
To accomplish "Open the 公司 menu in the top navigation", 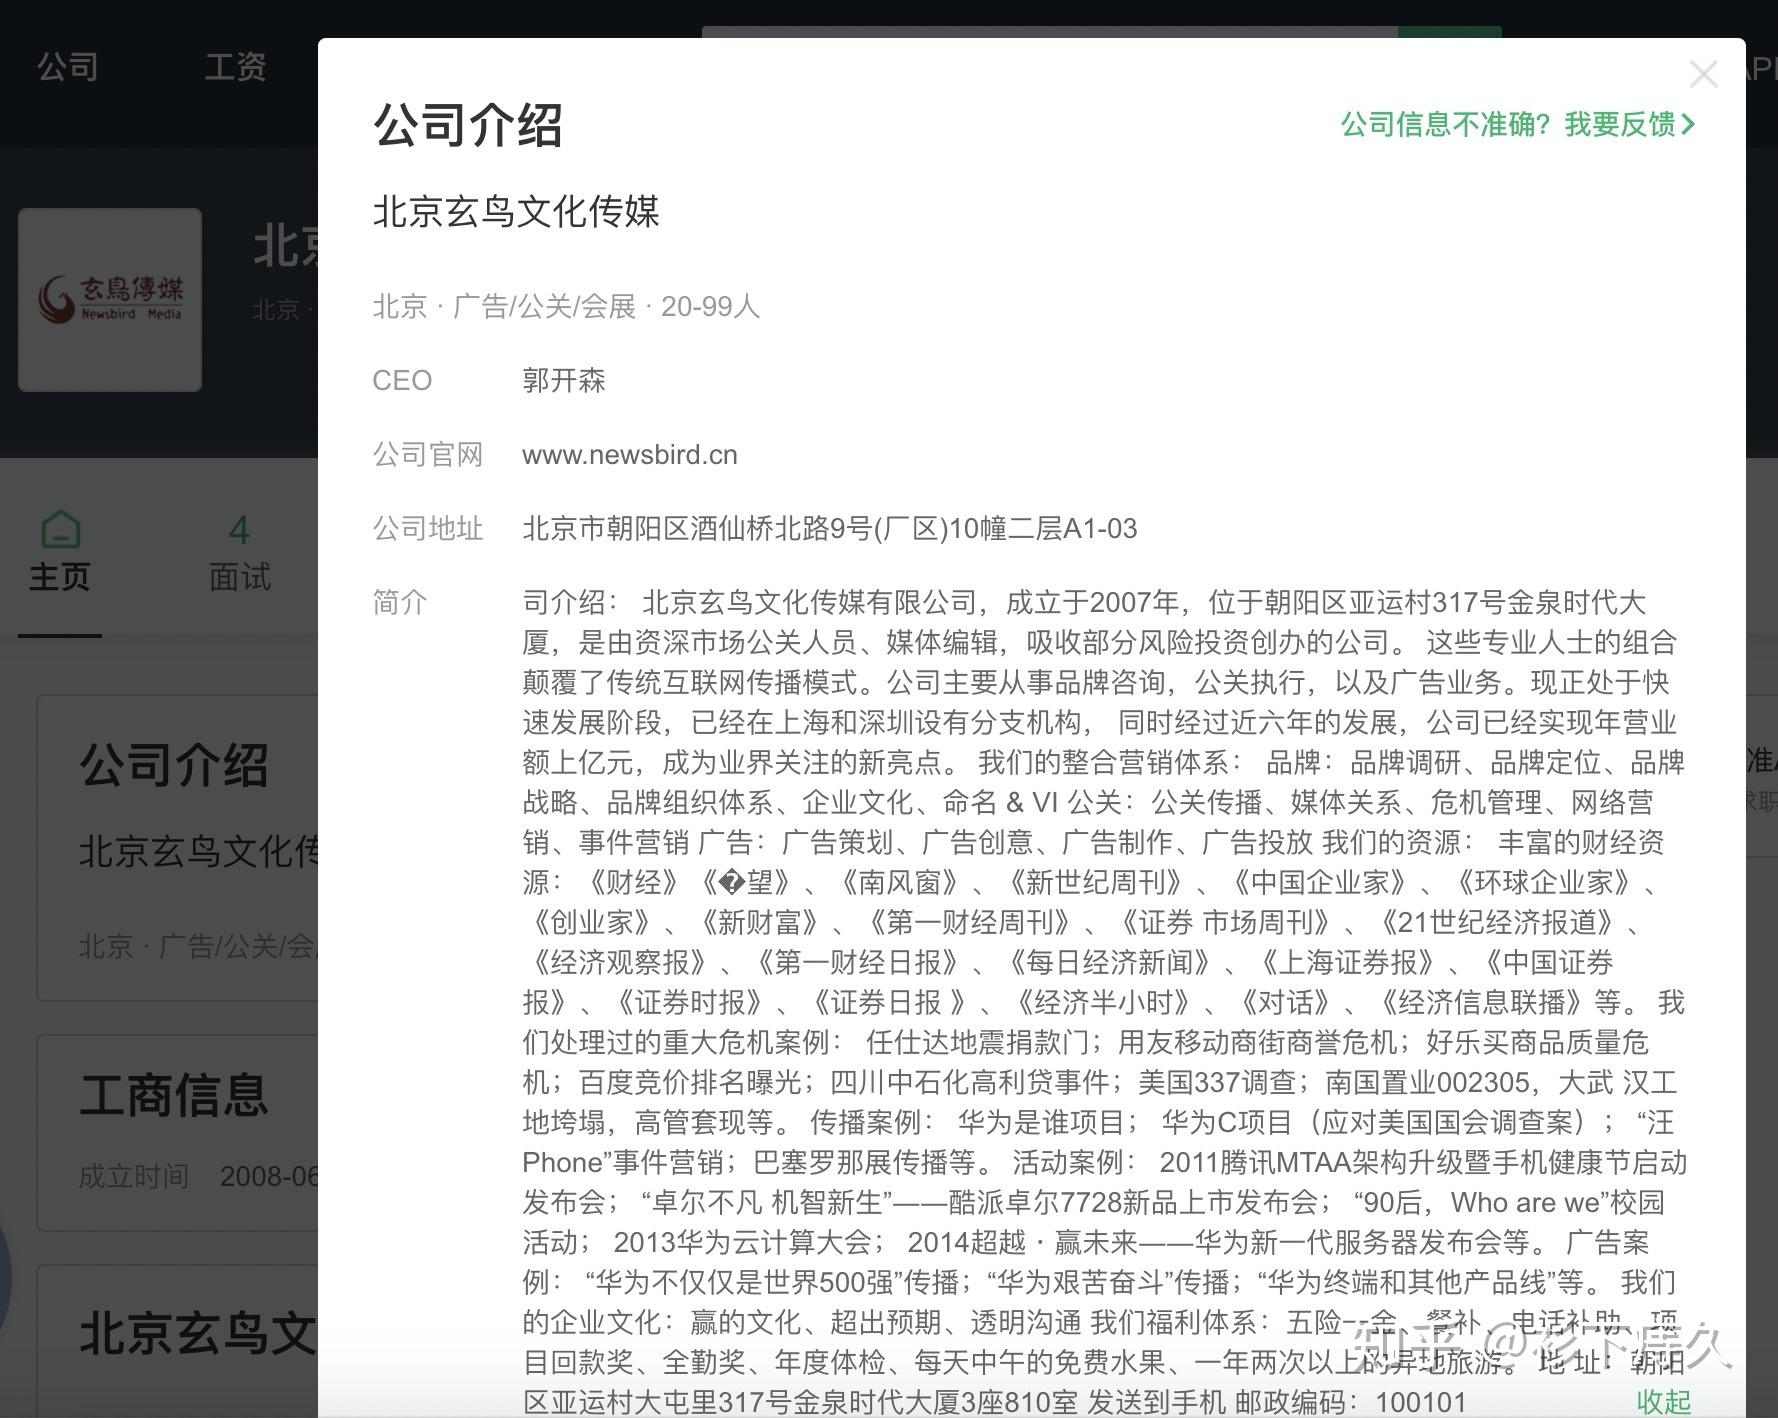I will point(67,67).
